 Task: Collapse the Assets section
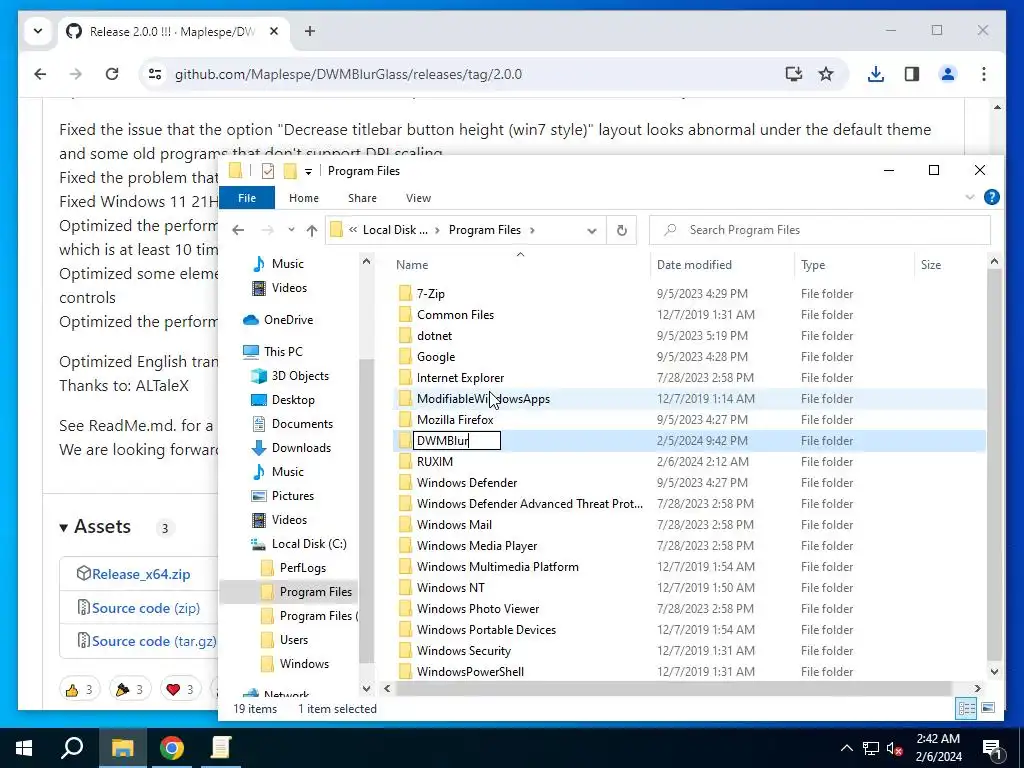coord(63,528)
